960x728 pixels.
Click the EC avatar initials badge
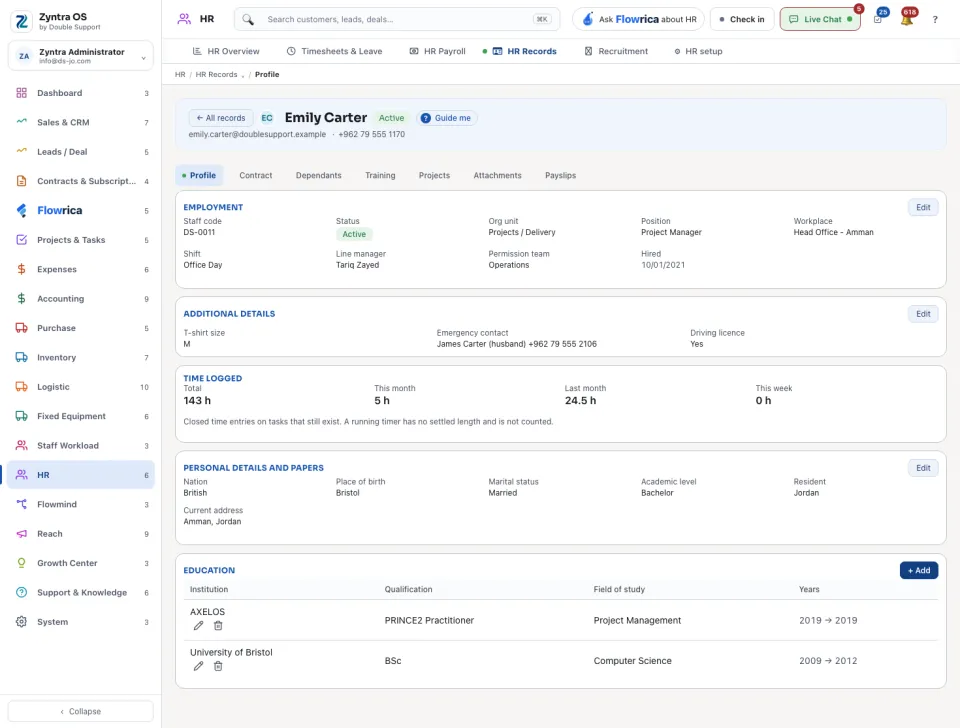(x=267, y=118)
